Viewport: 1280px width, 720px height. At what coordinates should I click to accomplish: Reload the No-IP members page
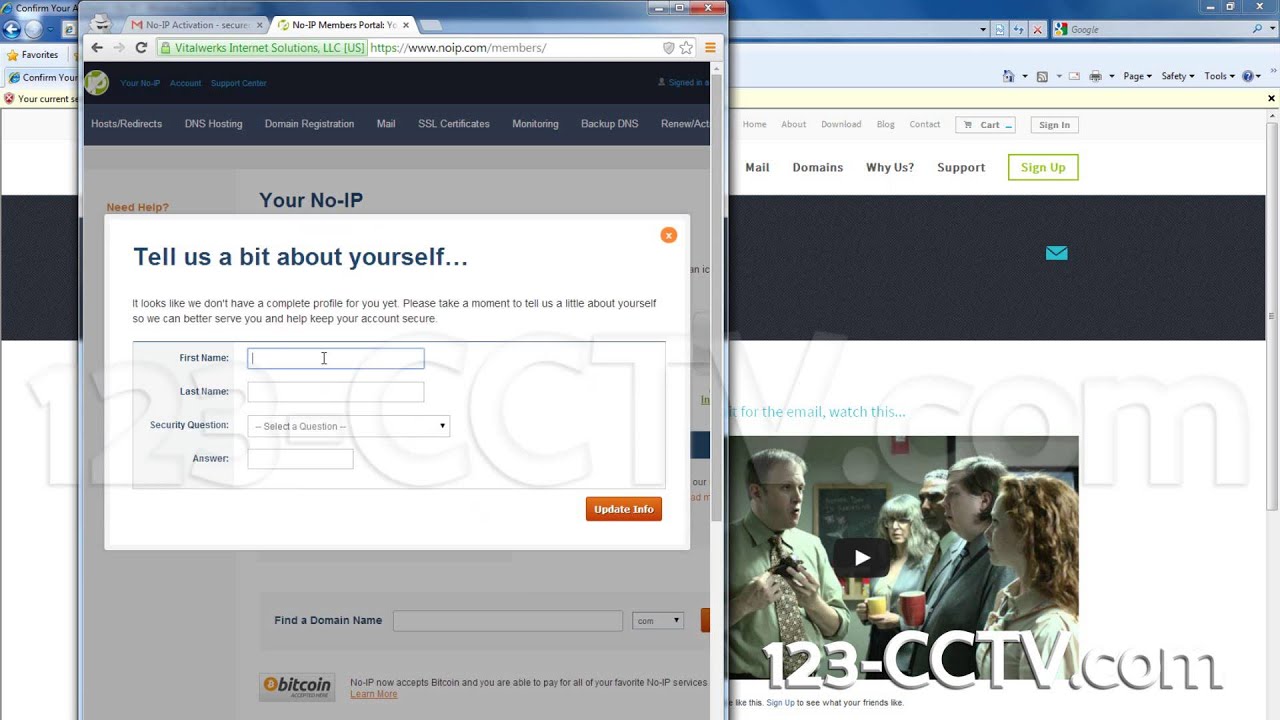point(141,47)
